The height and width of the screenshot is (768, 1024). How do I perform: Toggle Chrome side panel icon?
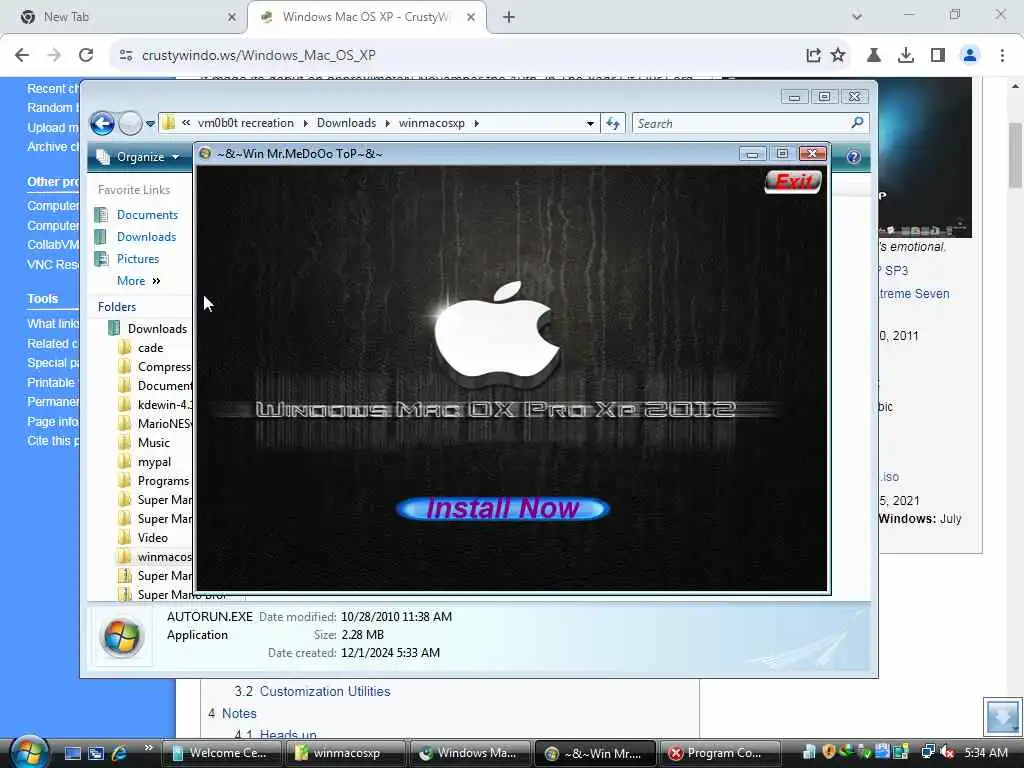[x=938, y=56]
